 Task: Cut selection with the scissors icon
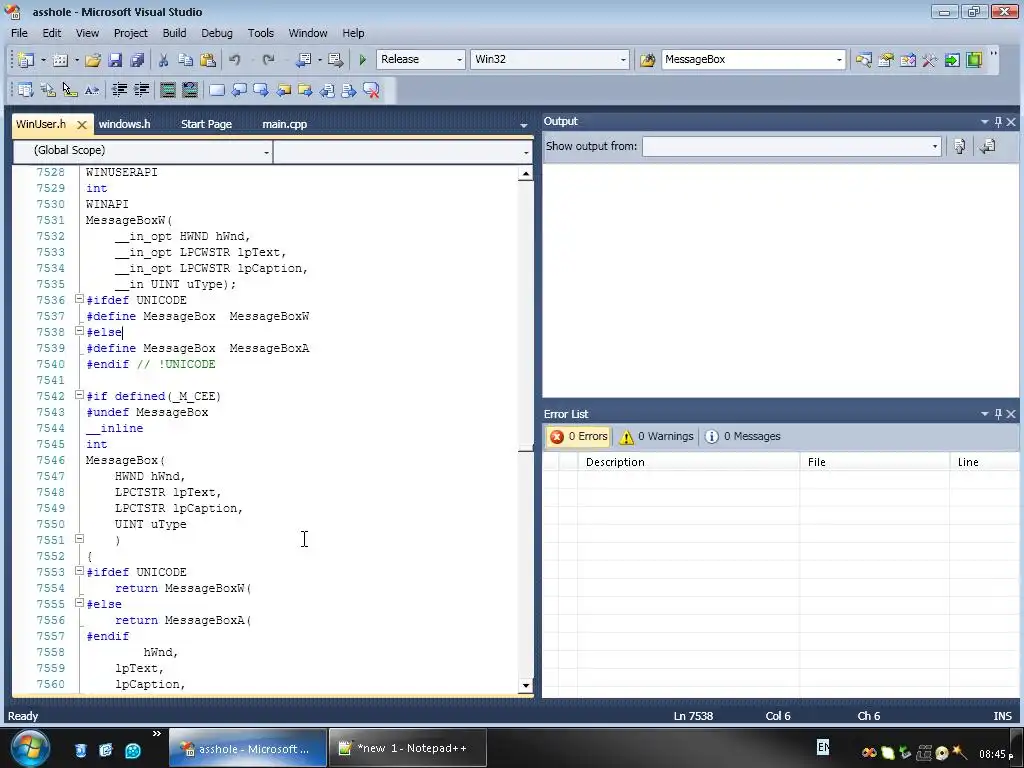[x=163, y=60]
